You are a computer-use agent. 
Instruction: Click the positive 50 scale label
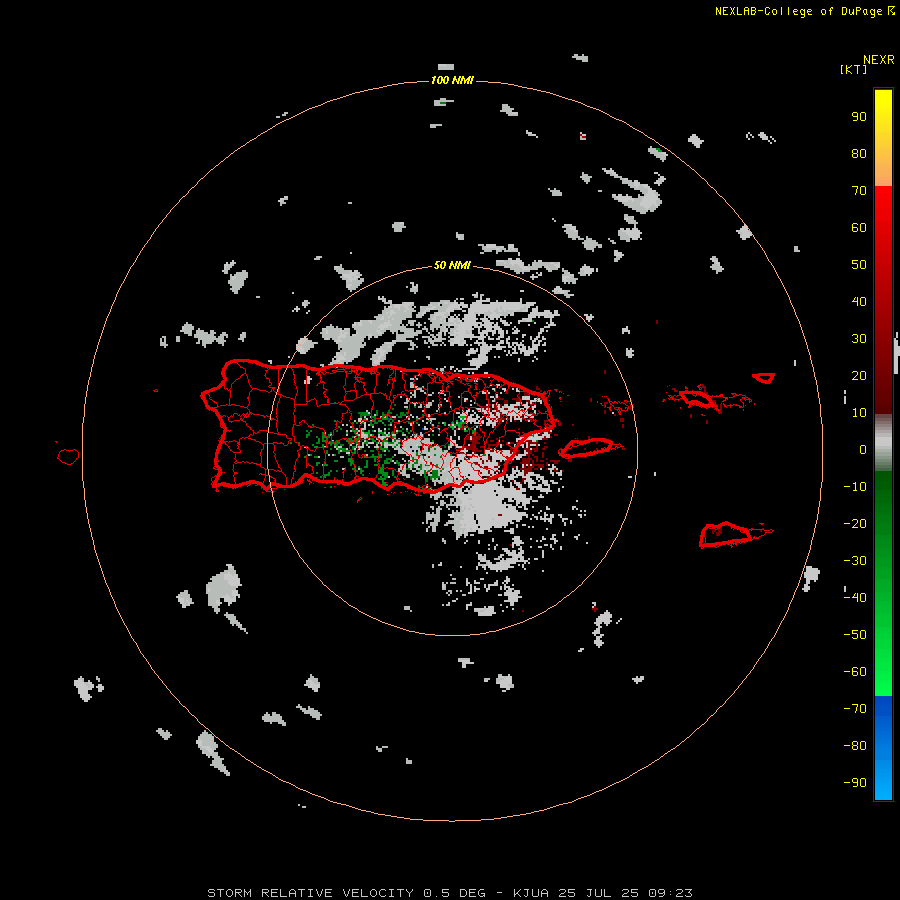[859, 265]
